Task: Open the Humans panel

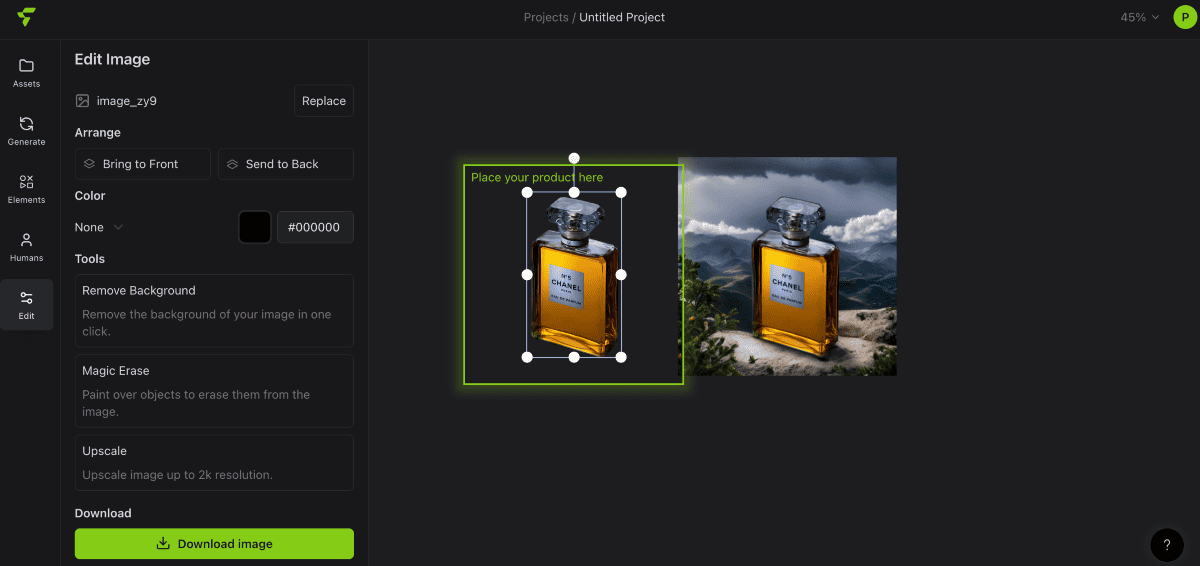Action: tap(27, 247)
